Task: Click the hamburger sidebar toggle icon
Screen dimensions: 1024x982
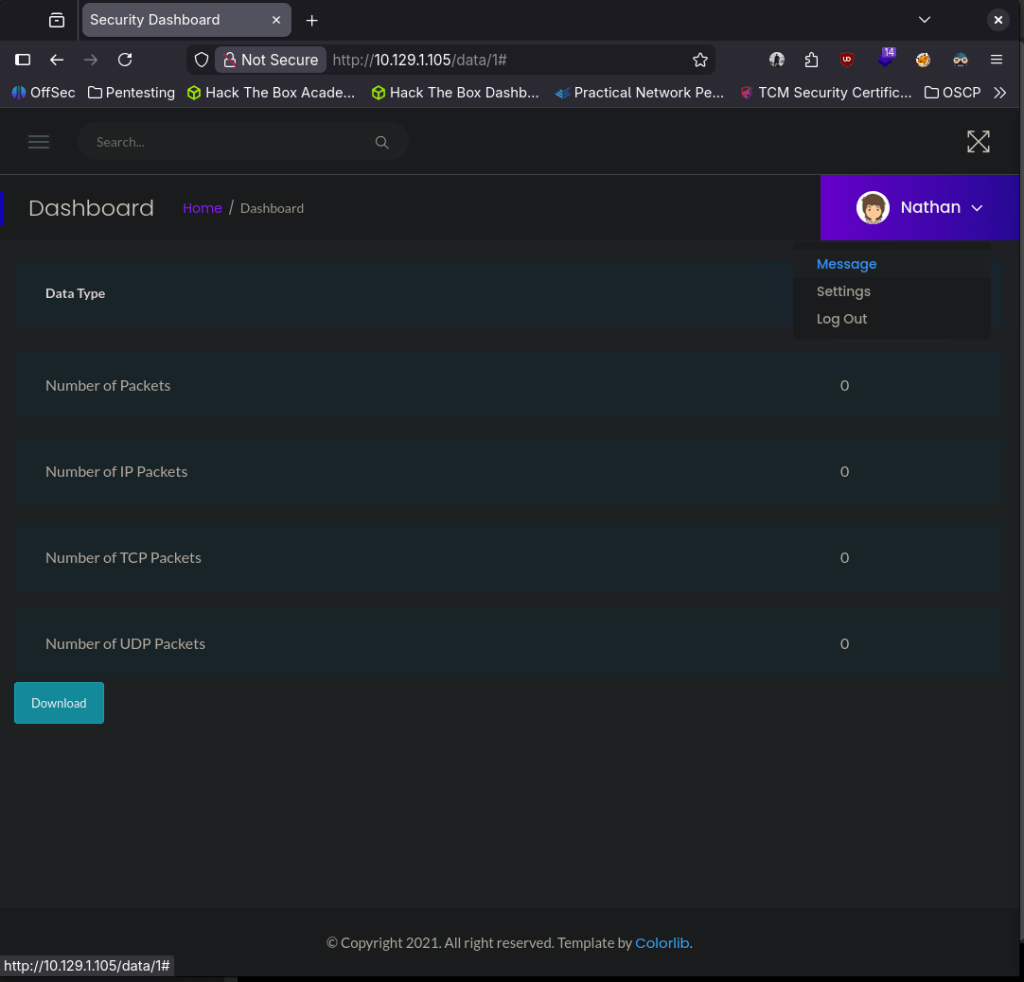Action: 39,142
